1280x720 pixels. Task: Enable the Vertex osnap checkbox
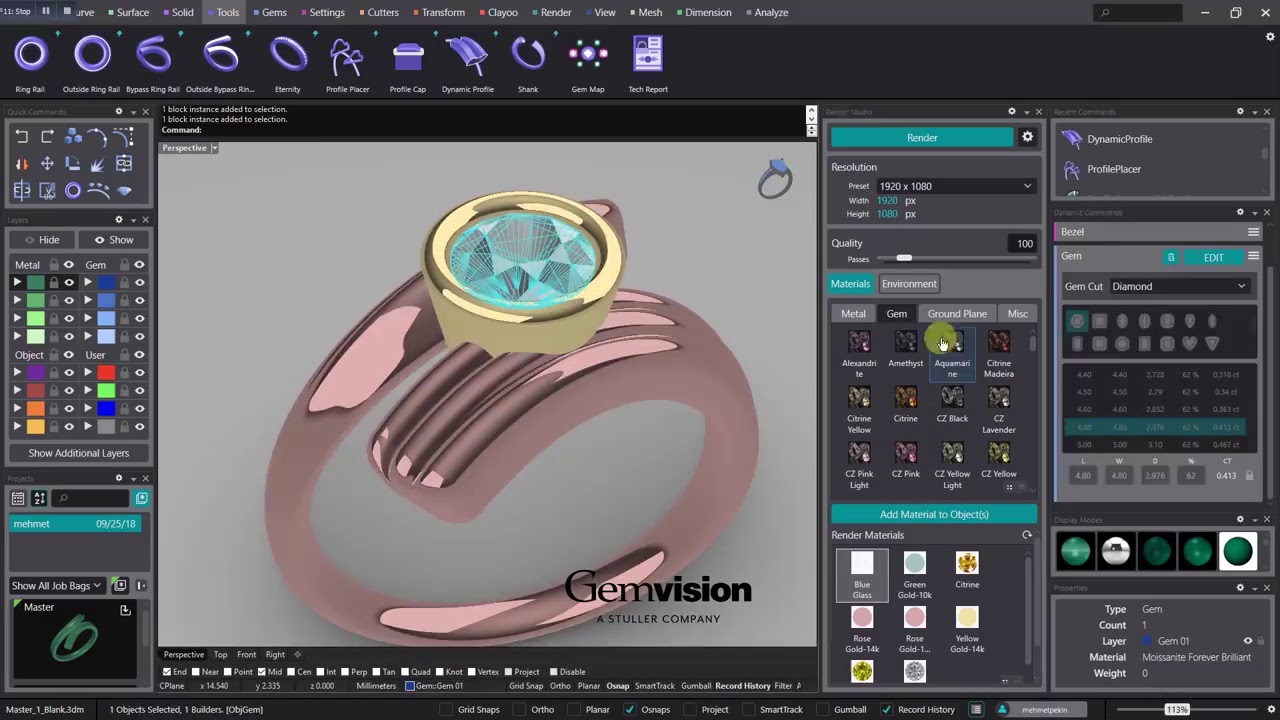point(474,672)
